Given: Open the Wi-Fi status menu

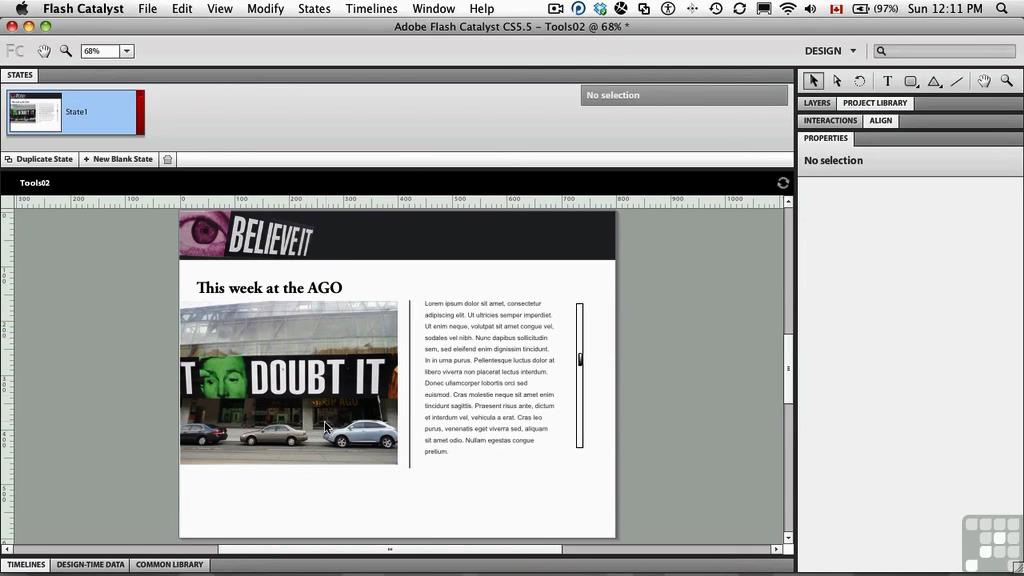Looking at the screenshot, I should pyautogui.click(x=788, y=8).
